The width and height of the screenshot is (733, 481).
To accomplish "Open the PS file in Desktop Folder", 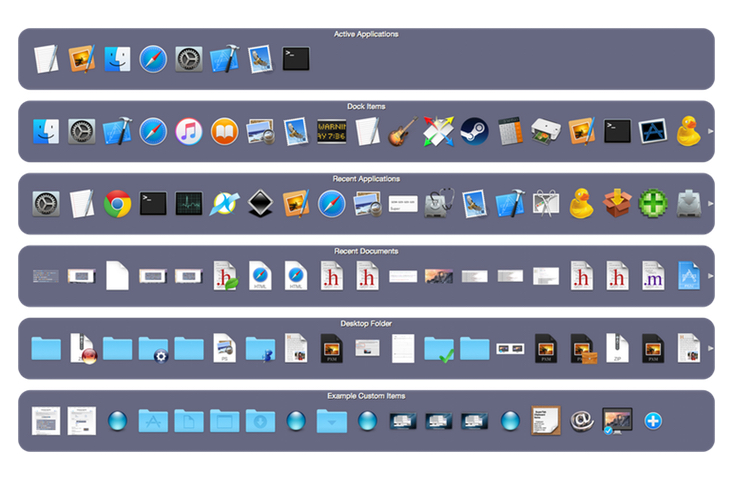I will point(224,348).
